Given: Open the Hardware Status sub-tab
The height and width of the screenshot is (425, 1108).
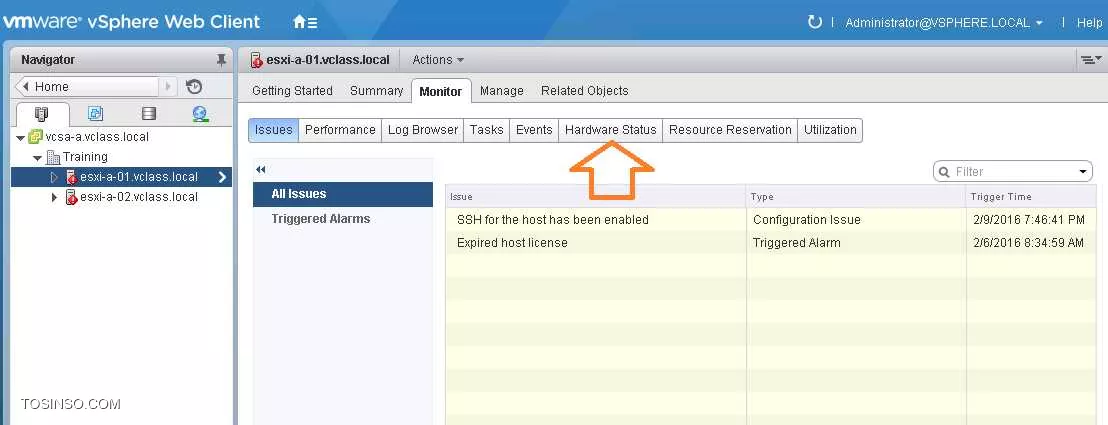Looking at the screenshot, I should [611, 129].
